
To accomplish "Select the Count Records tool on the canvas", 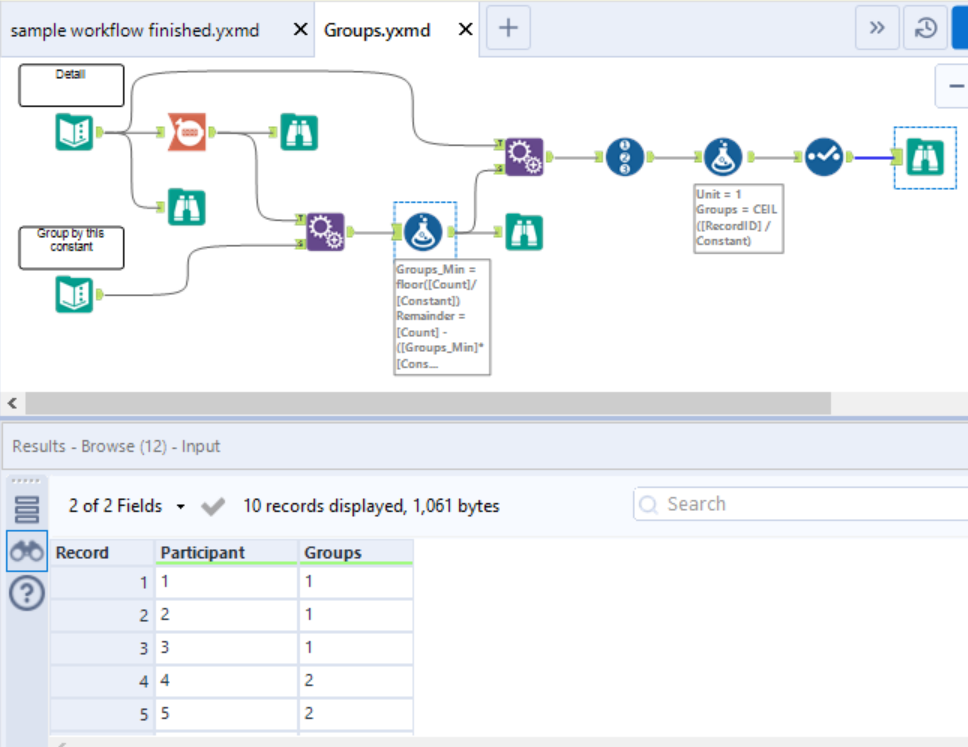I will 185,131.
